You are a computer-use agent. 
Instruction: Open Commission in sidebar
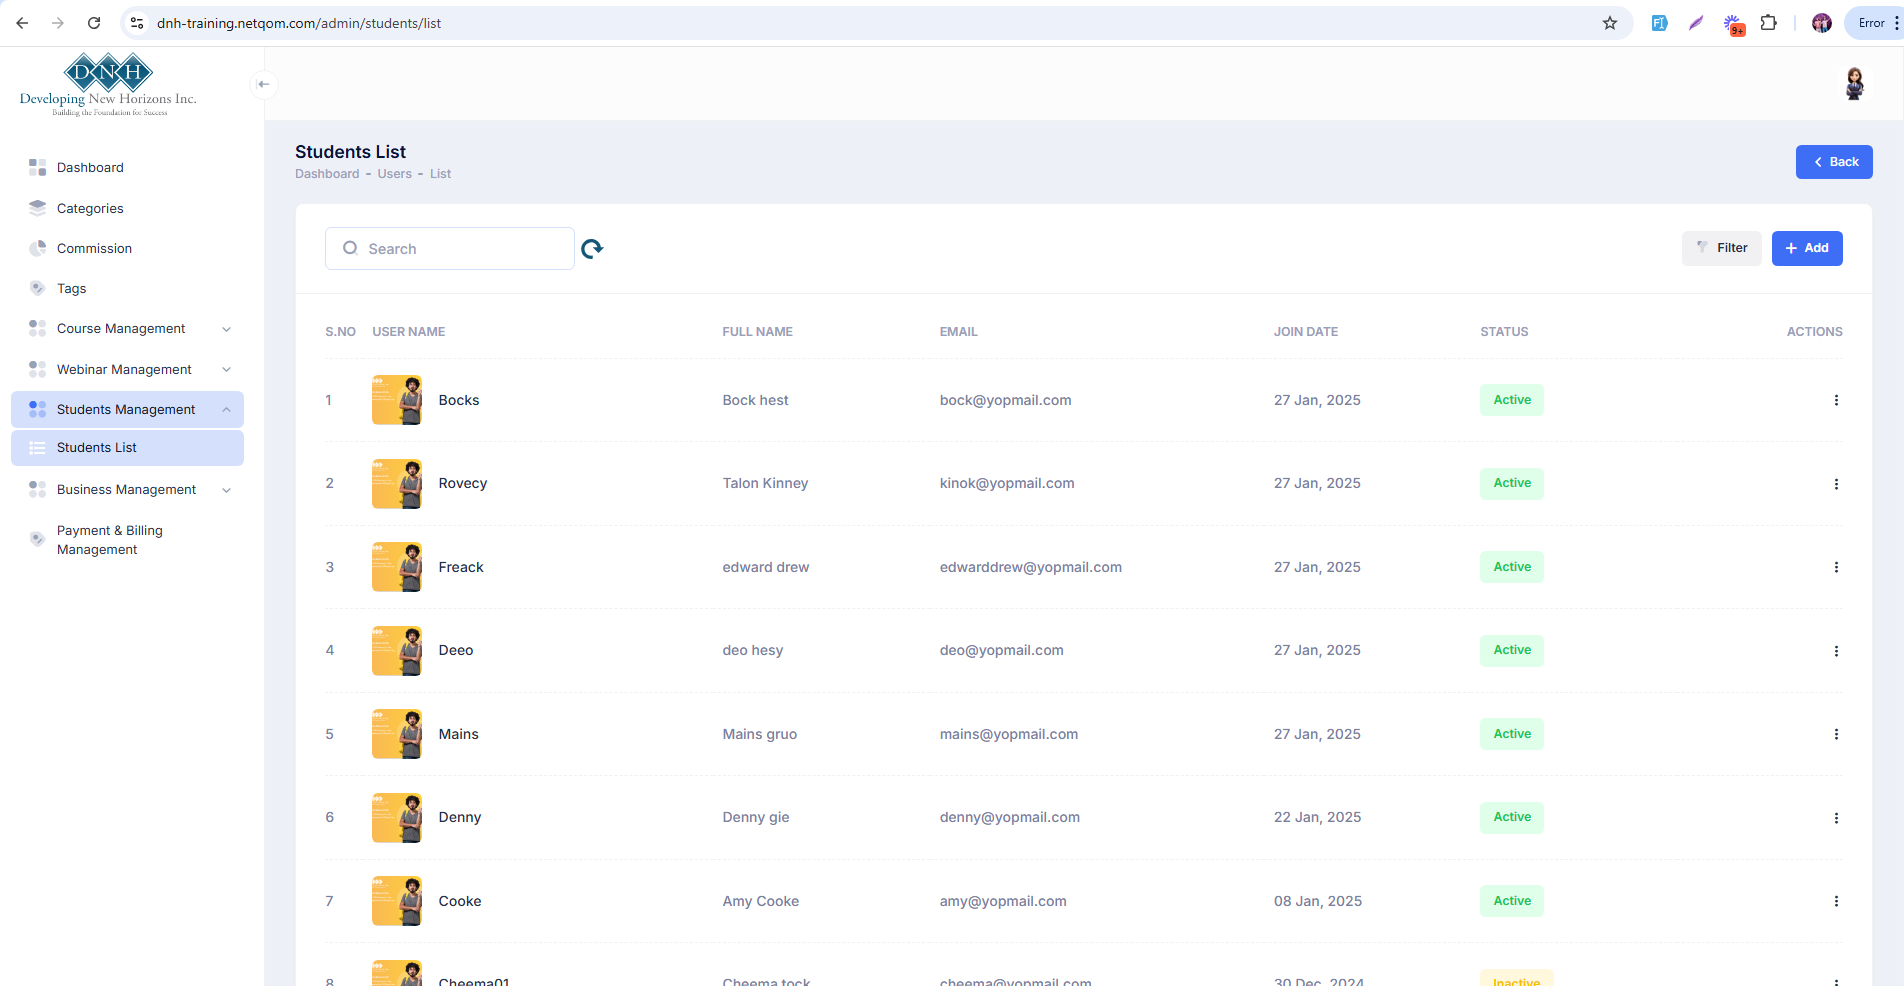127,249
